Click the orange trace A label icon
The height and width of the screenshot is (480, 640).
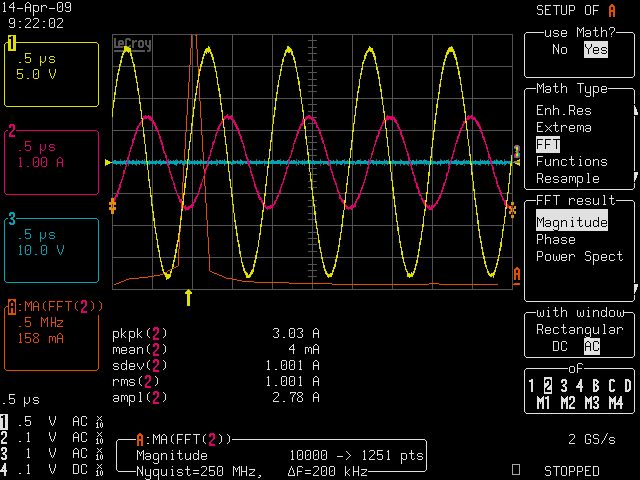point(11,307)
